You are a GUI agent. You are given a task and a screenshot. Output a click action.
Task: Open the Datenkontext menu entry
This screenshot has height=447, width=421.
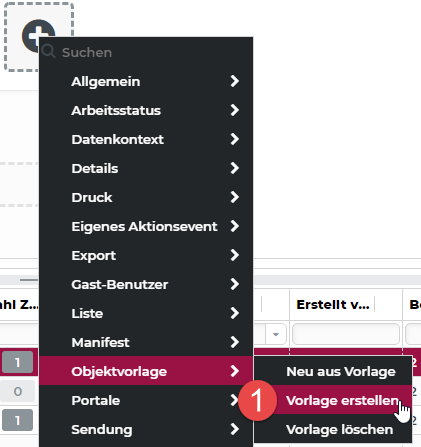click(x=146, y=139)
